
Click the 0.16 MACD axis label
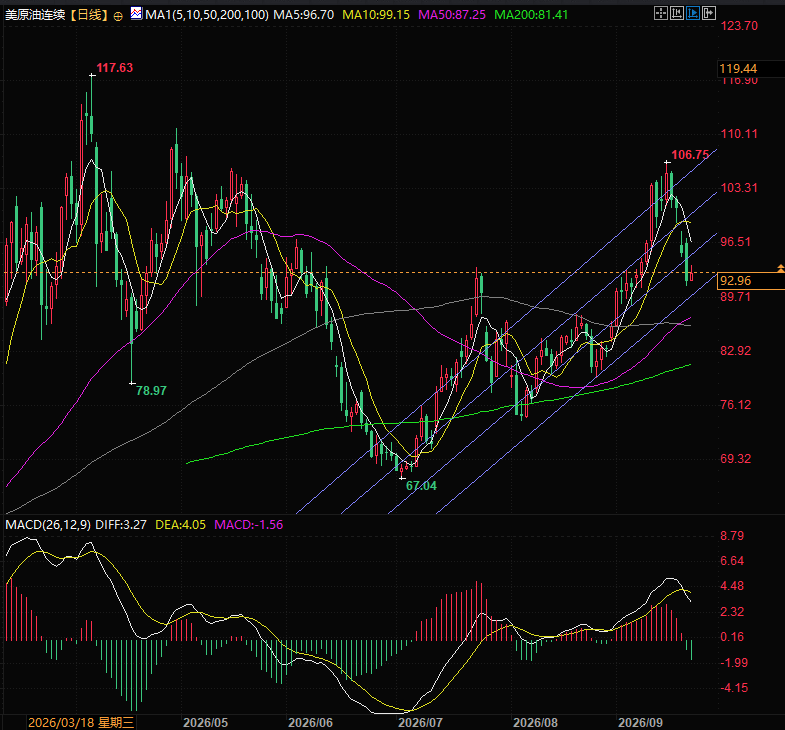pos(732,637)
